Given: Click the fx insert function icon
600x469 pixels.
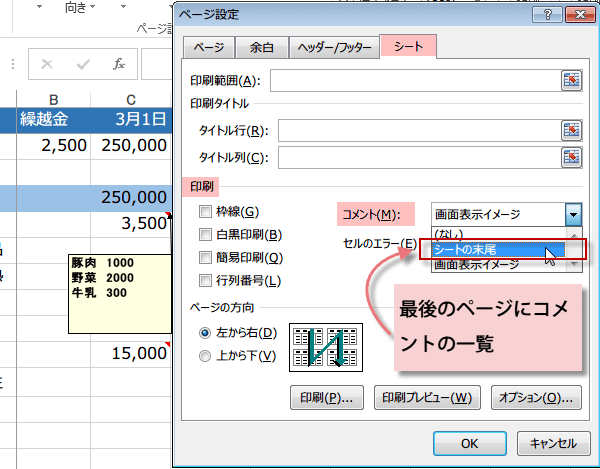Looking at the screenshot, I should pos(118,64).
